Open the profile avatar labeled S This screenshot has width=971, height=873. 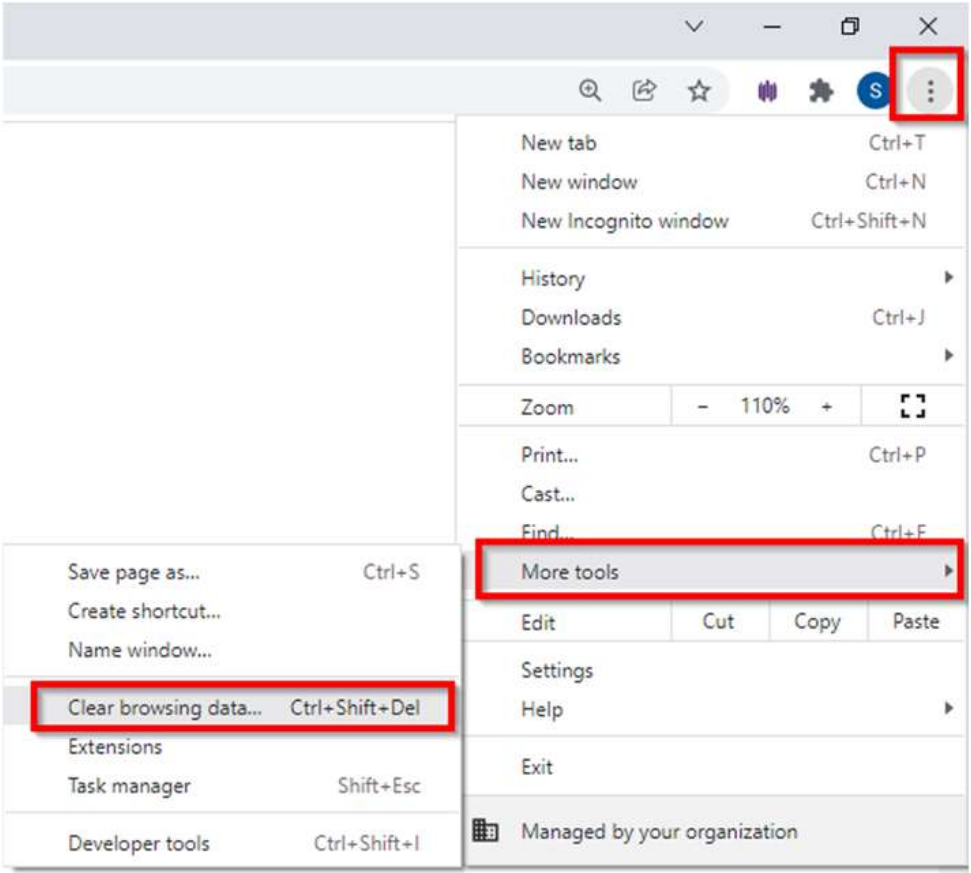(x=875, y=92)
